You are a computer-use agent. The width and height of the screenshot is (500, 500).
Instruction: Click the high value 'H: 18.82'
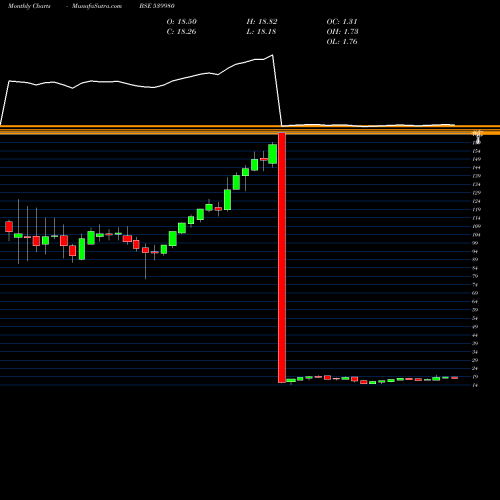(x=262, y=22)
